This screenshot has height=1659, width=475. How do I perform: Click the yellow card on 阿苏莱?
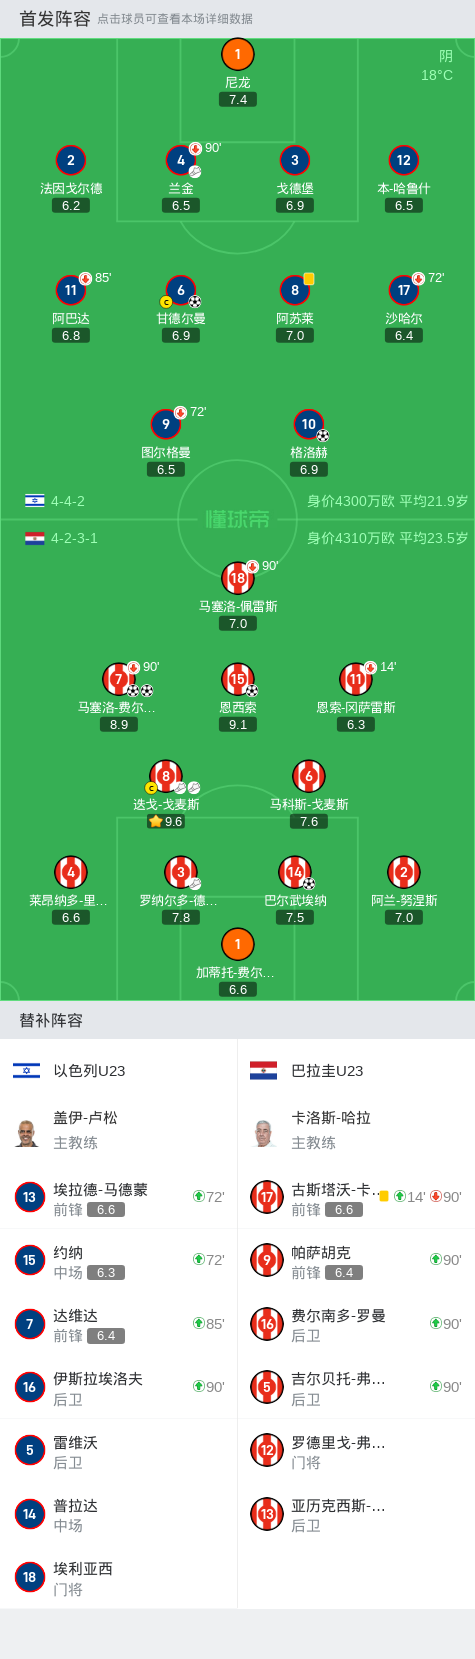[309, 279]
